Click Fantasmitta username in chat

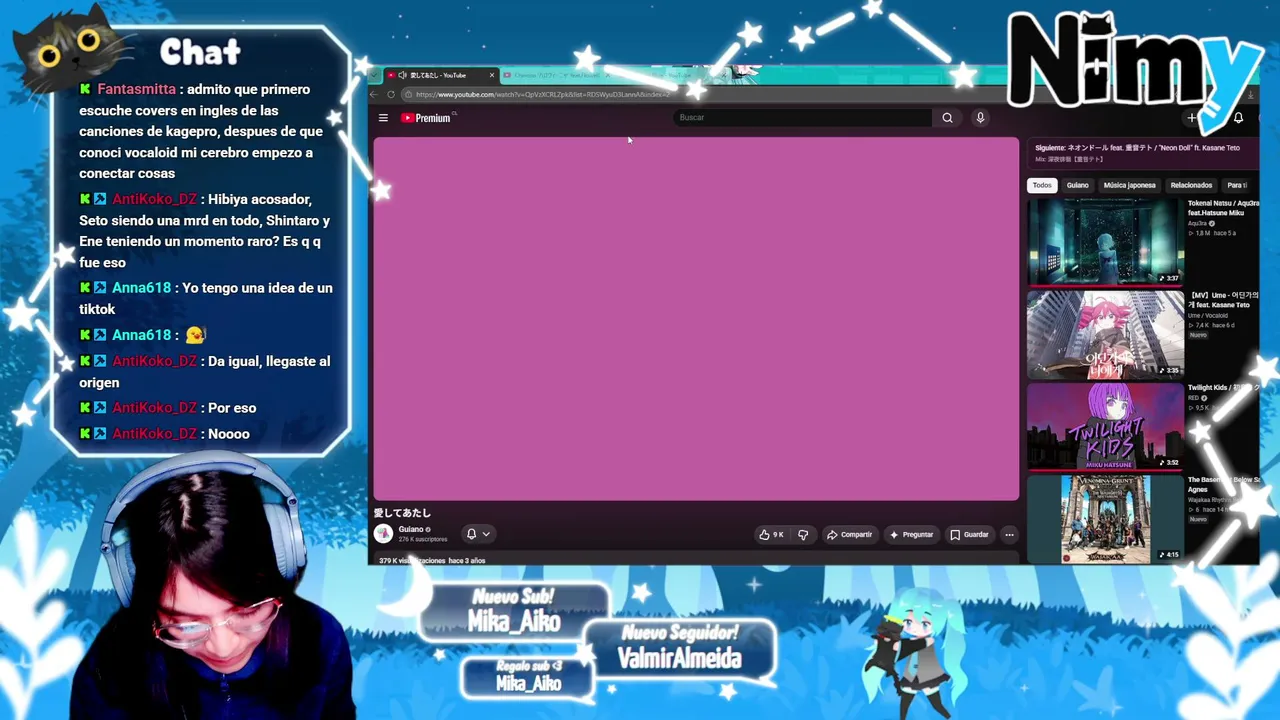137,89
